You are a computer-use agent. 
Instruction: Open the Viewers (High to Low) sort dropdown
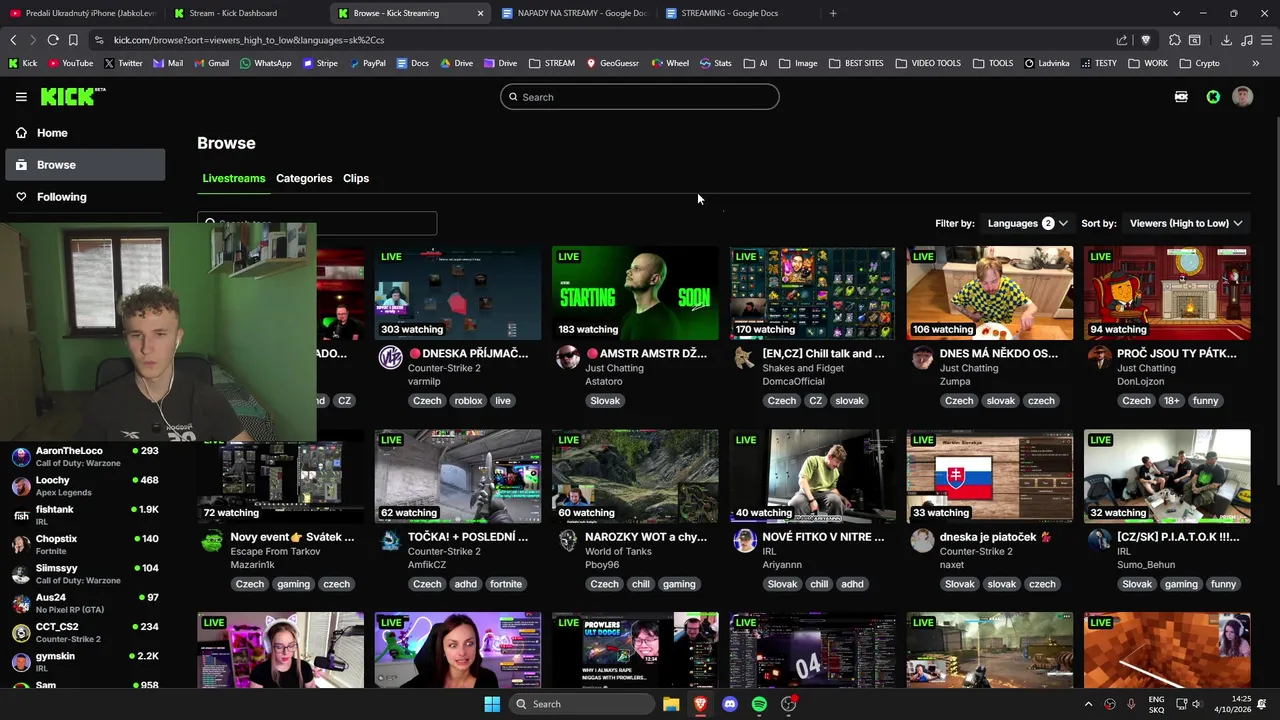[x=1186, y=223]
